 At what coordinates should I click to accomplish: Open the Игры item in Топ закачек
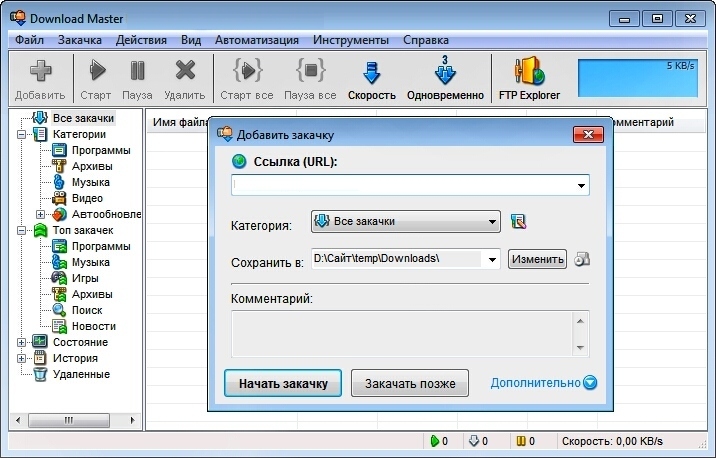(84, 278)
